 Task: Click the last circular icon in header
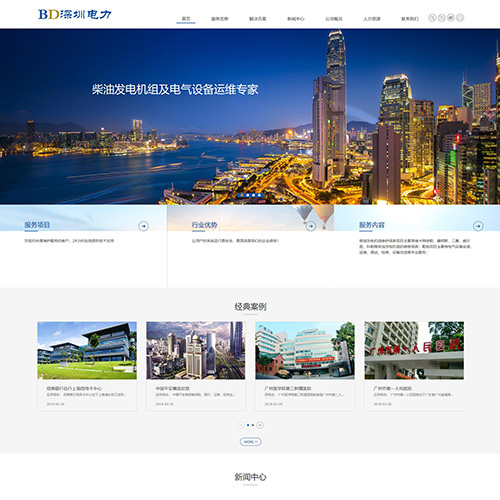click(460, 18)
